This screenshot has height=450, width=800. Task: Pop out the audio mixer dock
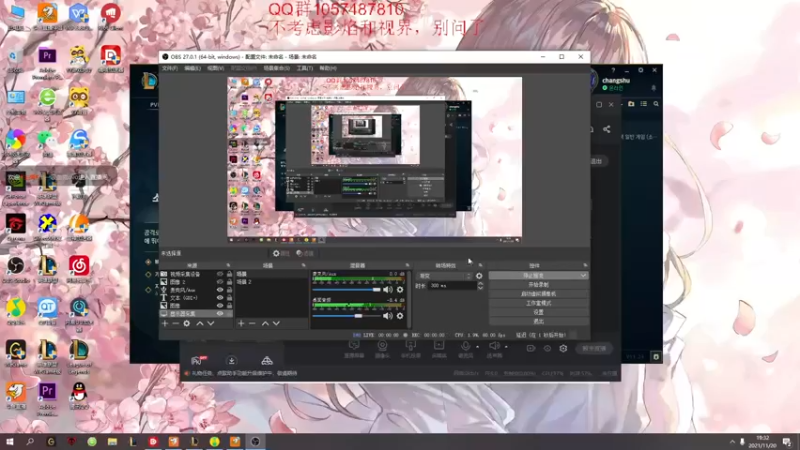click(407, 265)
